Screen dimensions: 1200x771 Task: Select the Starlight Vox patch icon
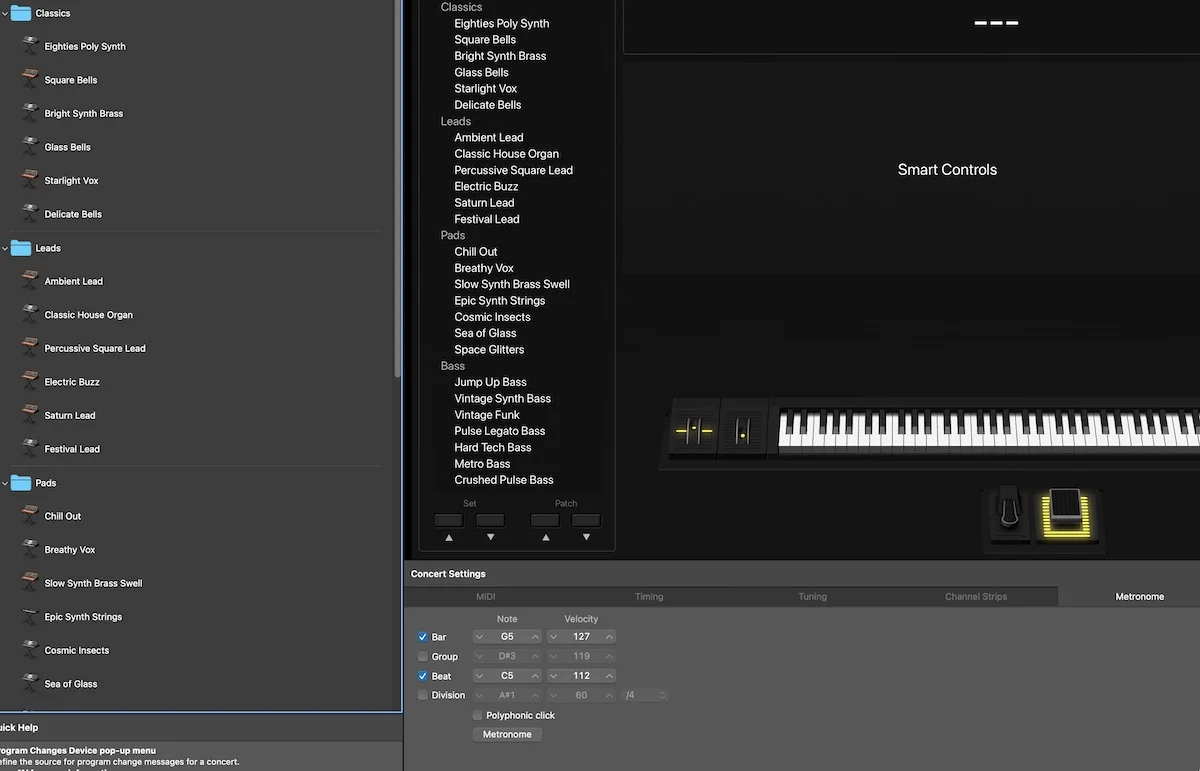(30, 180)
